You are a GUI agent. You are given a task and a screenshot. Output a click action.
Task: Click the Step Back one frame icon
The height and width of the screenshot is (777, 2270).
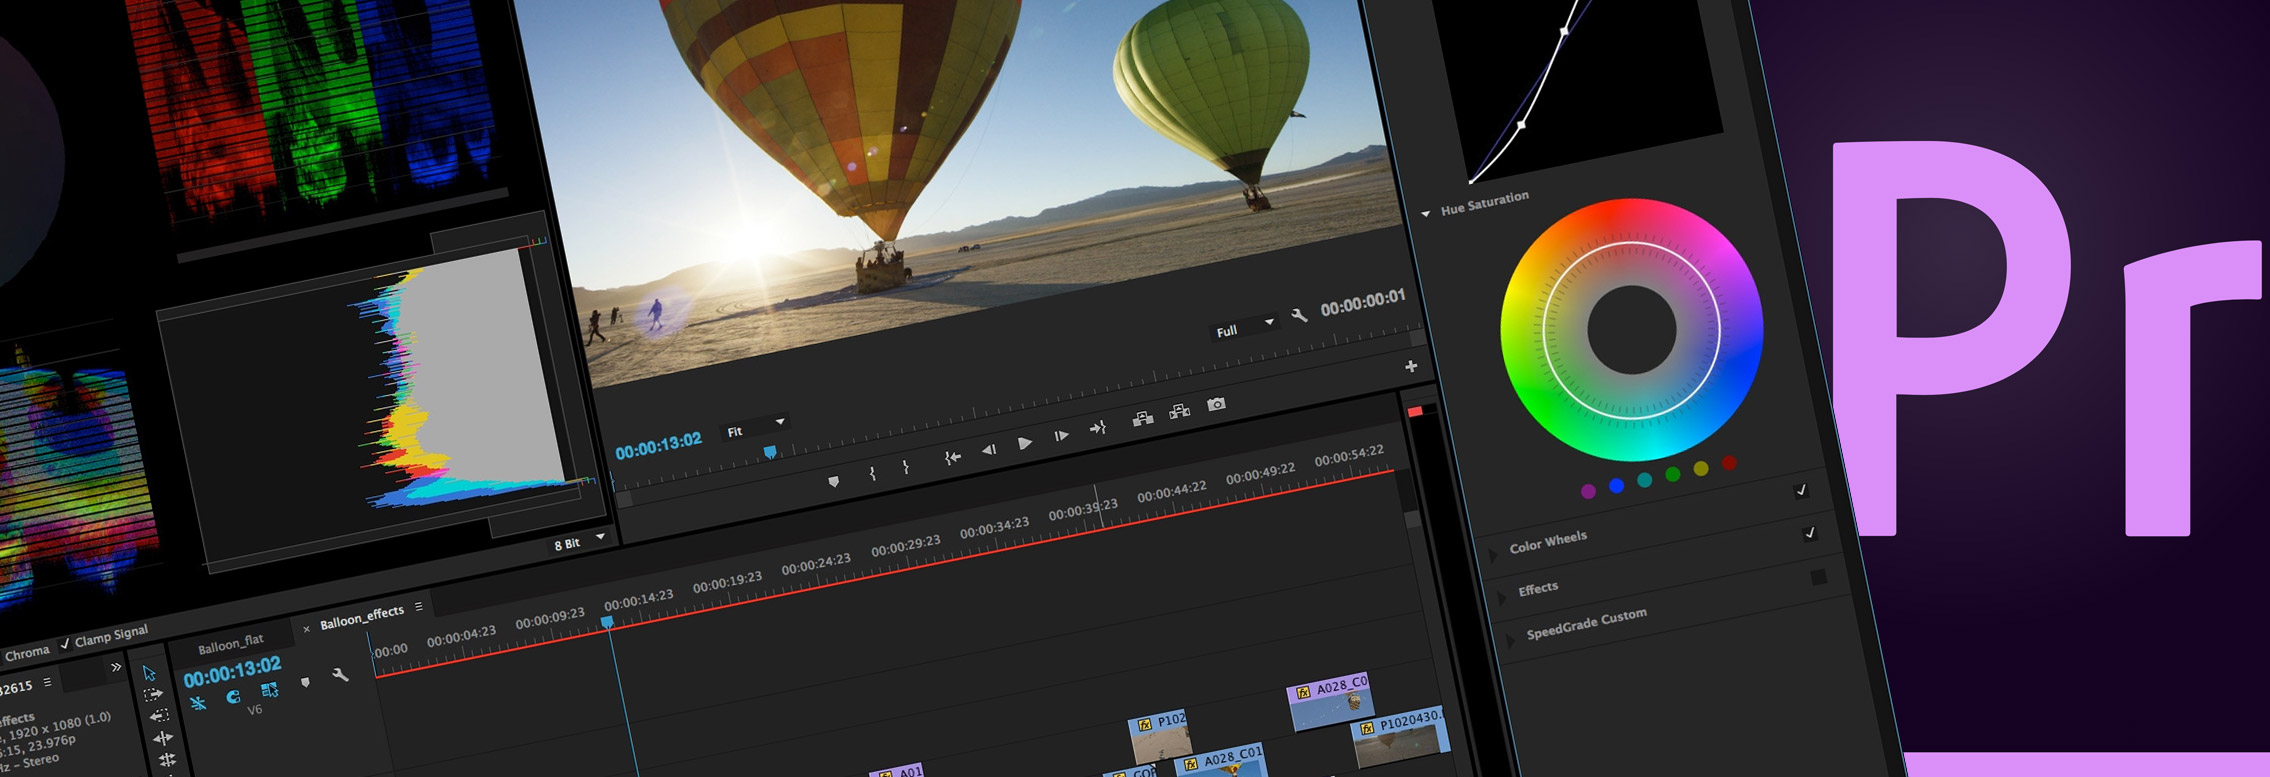[988, 450]
